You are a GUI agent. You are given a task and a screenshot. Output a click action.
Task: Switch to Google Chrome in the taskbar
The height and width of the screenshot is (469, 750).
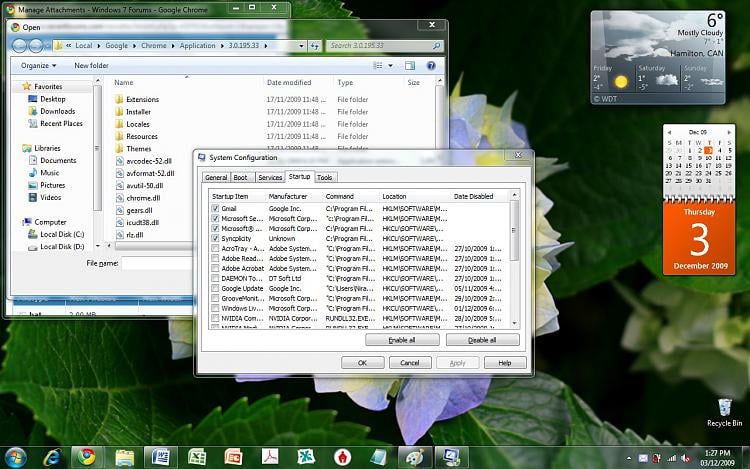(x=87, y=458)
